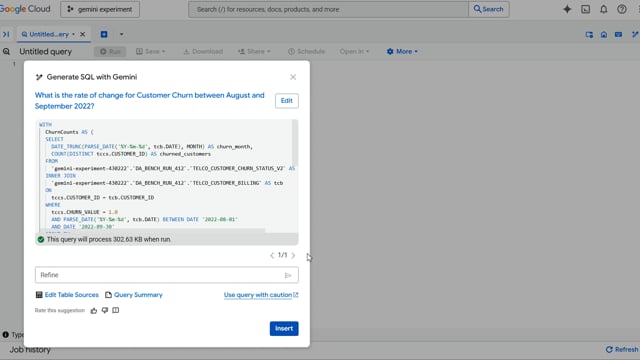The image size is (640, 360).
Task: Open the More settings menu
Action: pyautogui.click(x=402, y=51)
